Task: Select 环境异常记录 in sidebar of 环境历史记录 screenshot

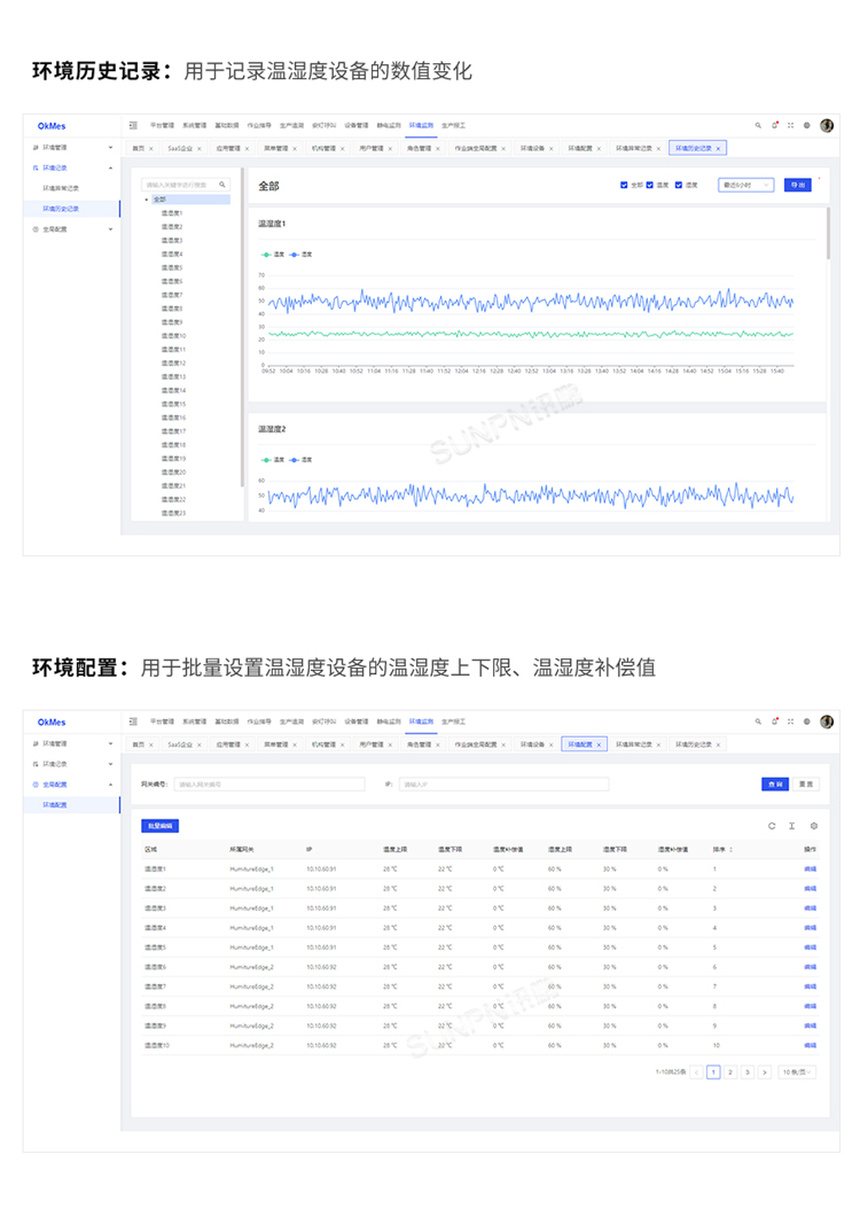Action: coord(61,188)
